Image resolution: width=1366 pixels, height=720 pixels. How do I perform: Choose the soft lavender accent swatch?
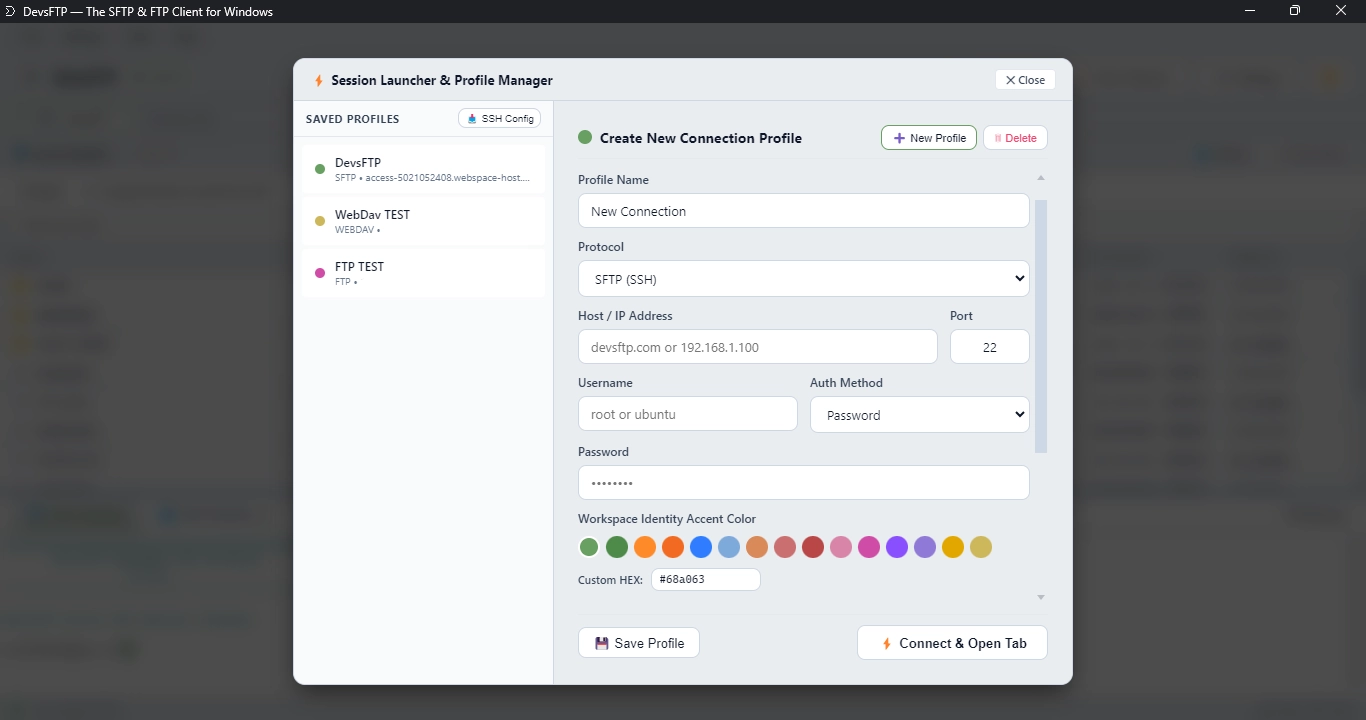(925, 547)
